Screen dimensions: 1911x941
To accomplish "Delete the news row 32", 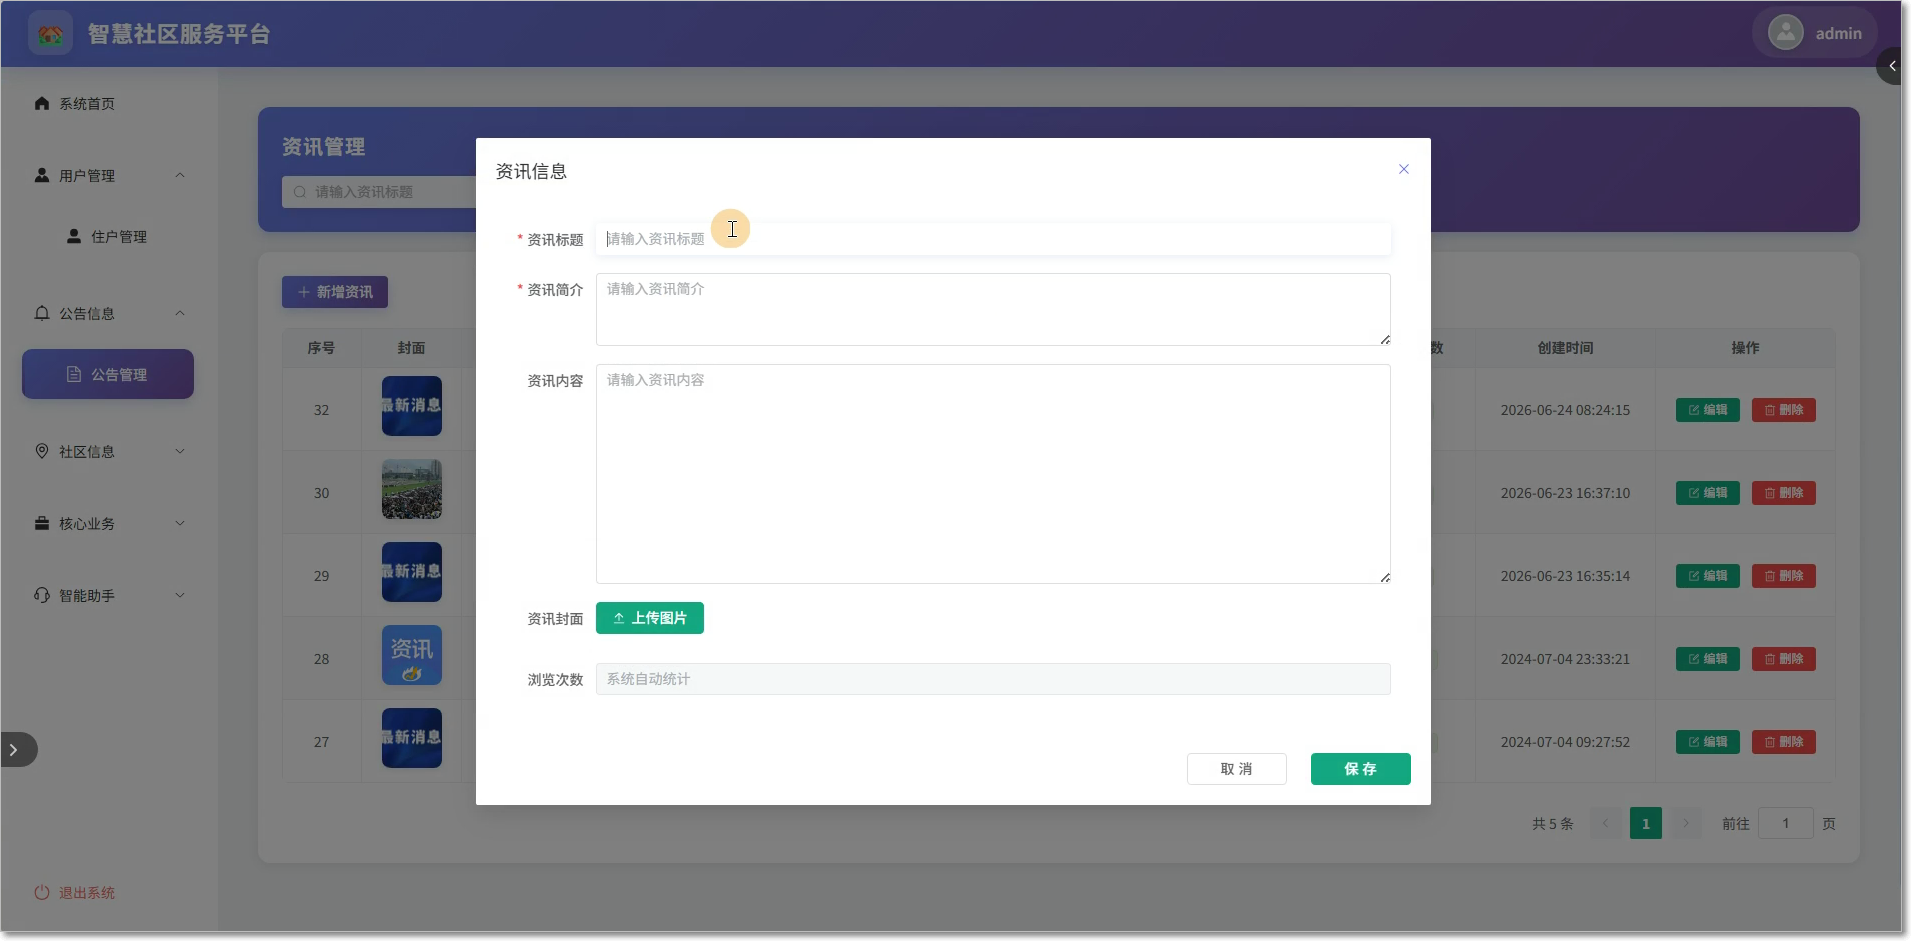I will point(1784,410).
